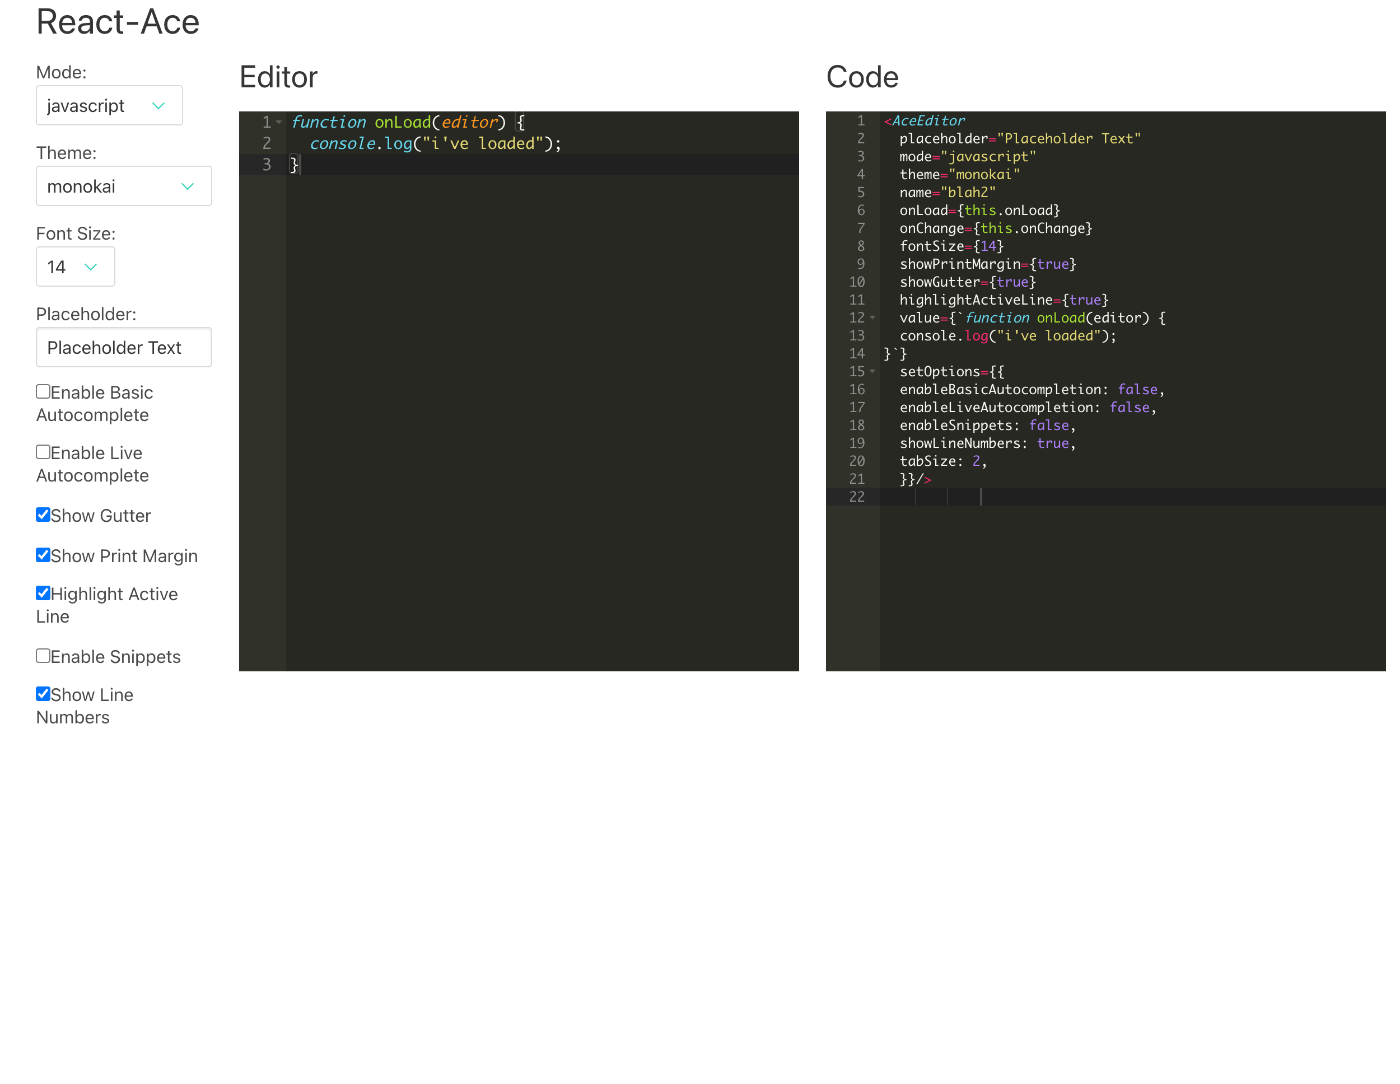The height and width of the screenshot is (1084, 1400).
Task: Click 'setOptions={{' line in Code pane
Action: [x=952, y=372]
